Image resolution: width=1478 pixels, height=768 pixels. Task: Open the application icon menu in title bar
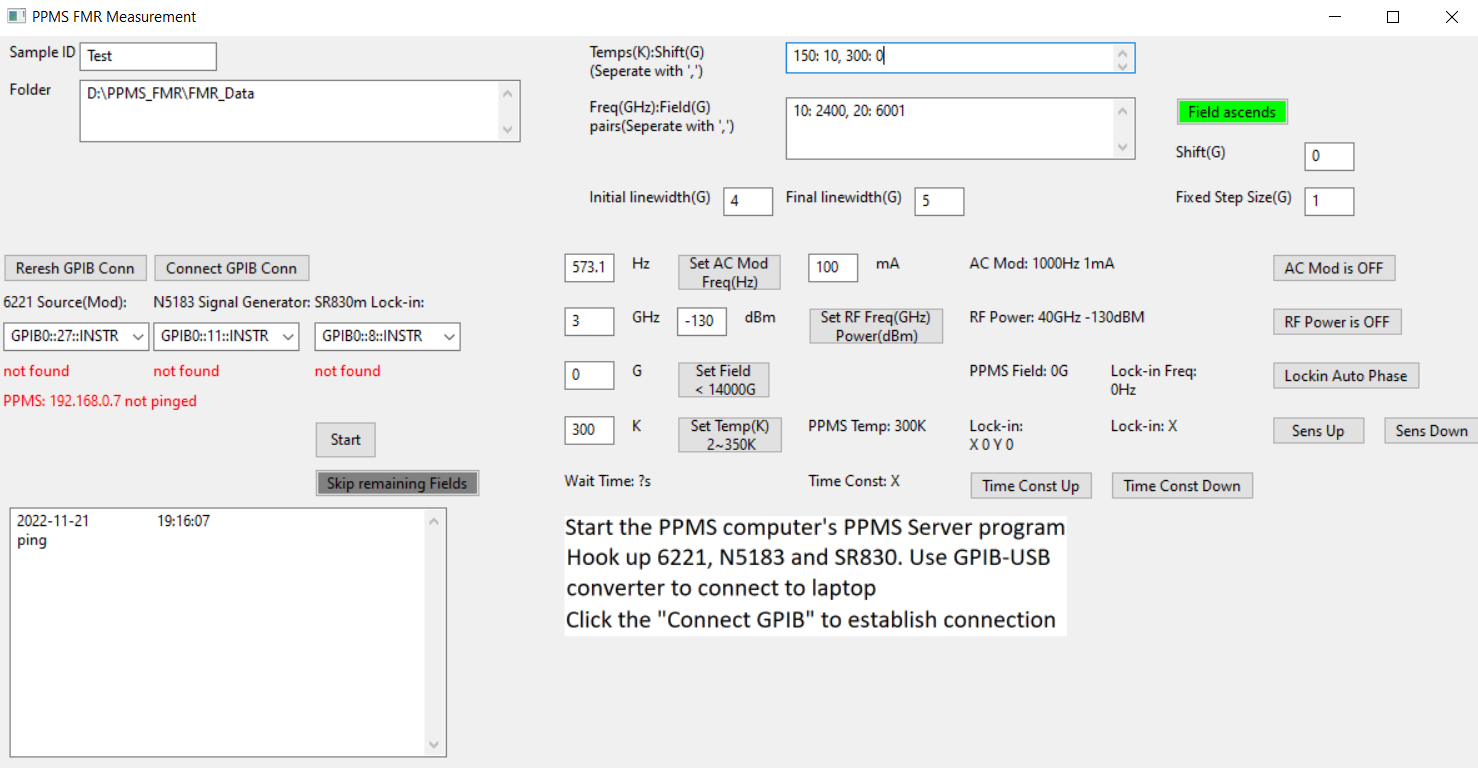pos(16,16)
